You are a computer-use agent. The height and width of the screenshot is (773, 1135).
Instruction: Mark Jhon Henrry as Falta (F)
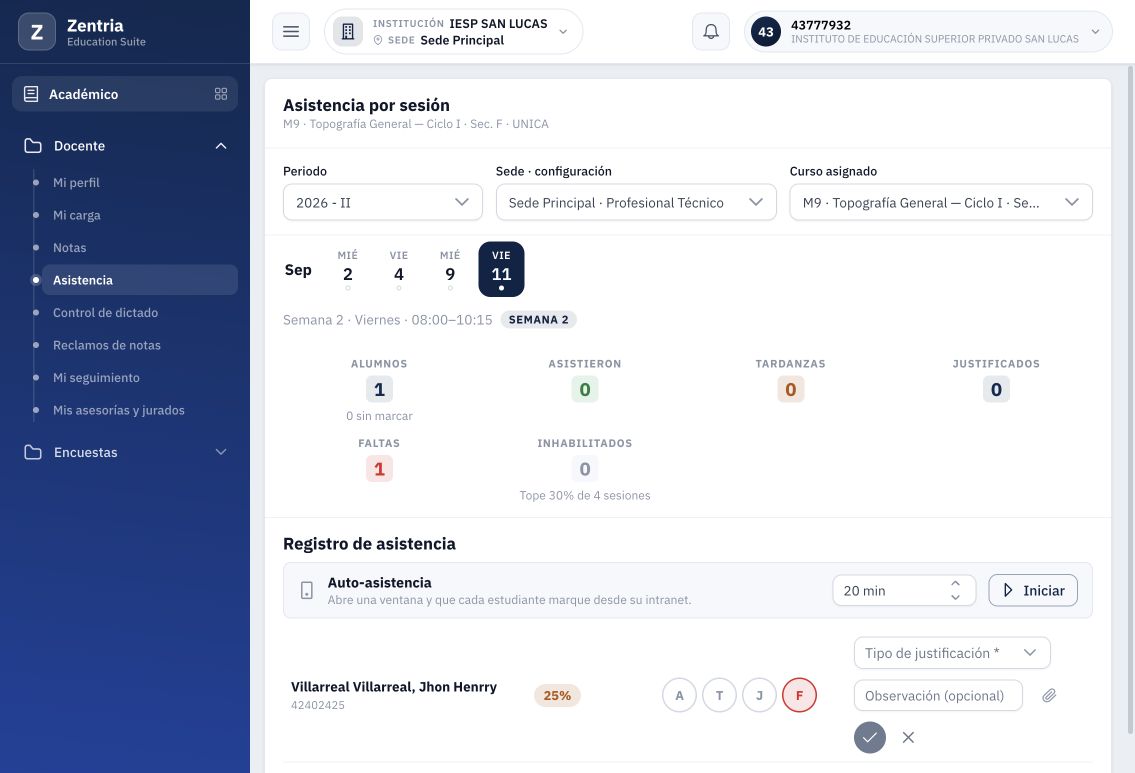799,696
